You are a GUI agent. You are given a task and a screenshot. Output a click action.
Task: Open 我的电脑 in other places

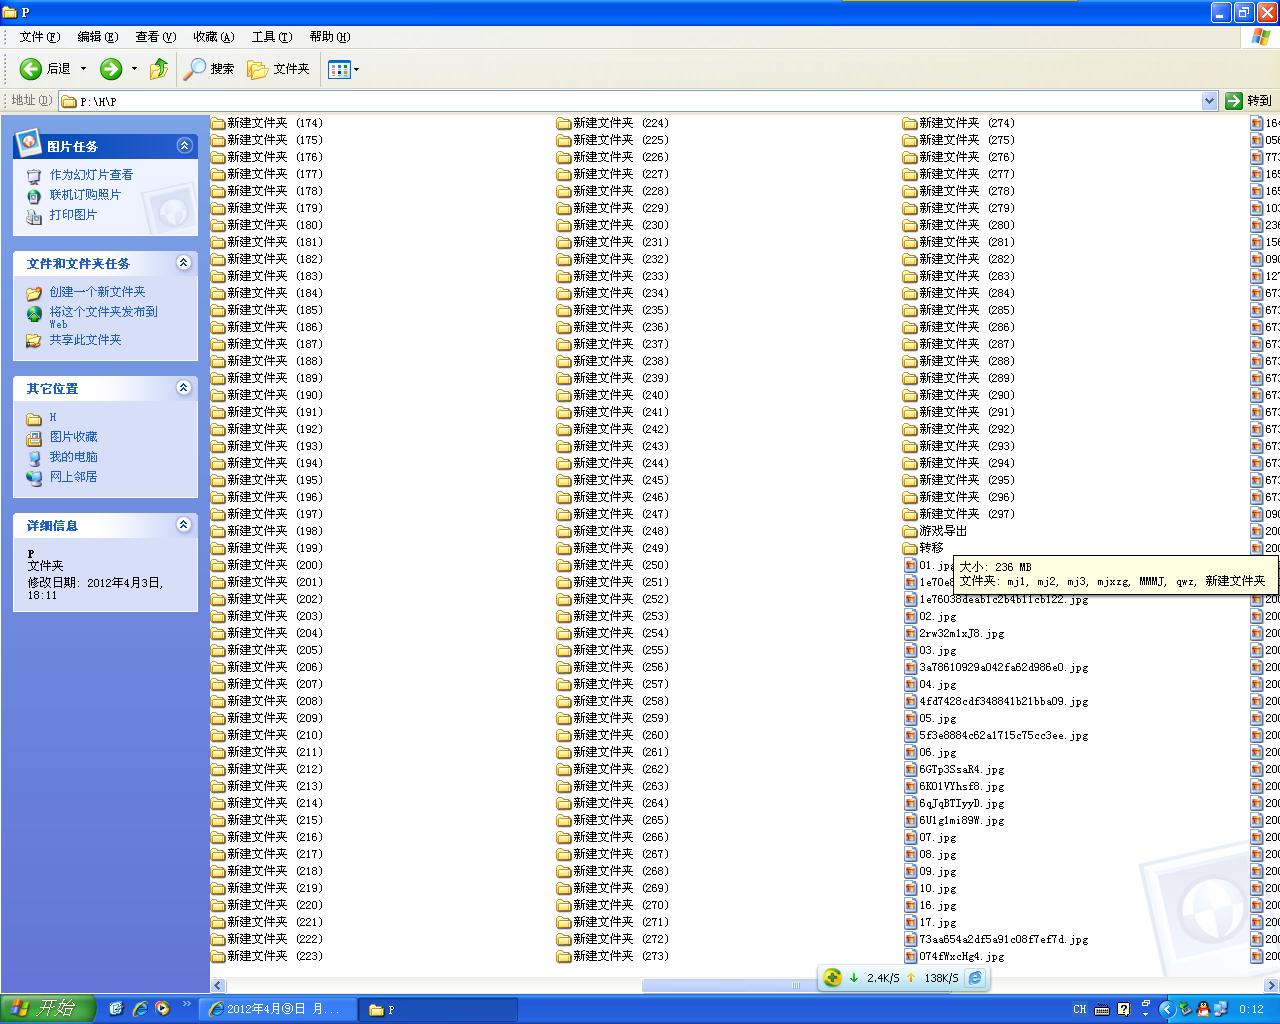73,457
